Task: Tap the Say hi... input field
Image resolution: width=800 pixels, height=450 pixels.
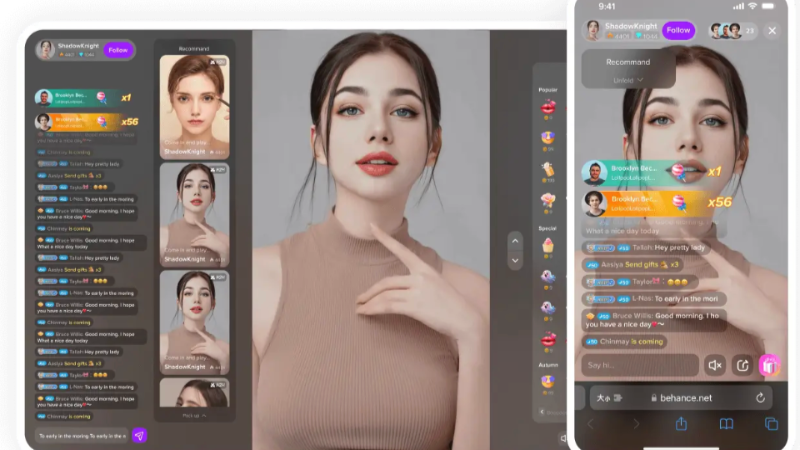Action: [x=640, y=365]
